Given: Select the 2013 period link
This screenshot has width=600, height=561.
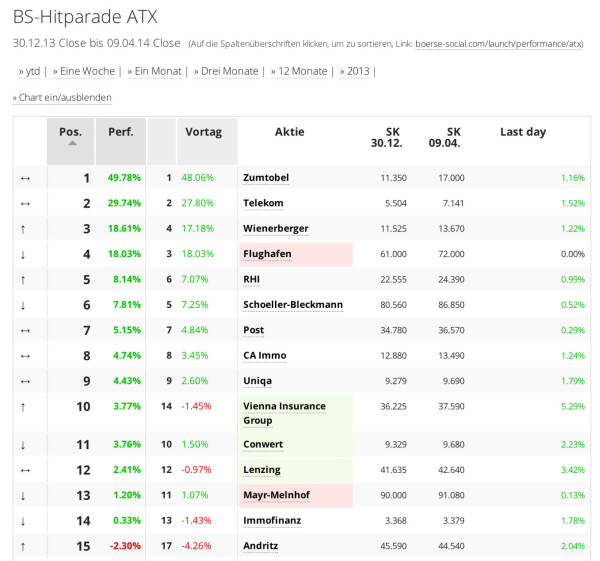Looking at the screenshot, I should click(x=357, y=72).
